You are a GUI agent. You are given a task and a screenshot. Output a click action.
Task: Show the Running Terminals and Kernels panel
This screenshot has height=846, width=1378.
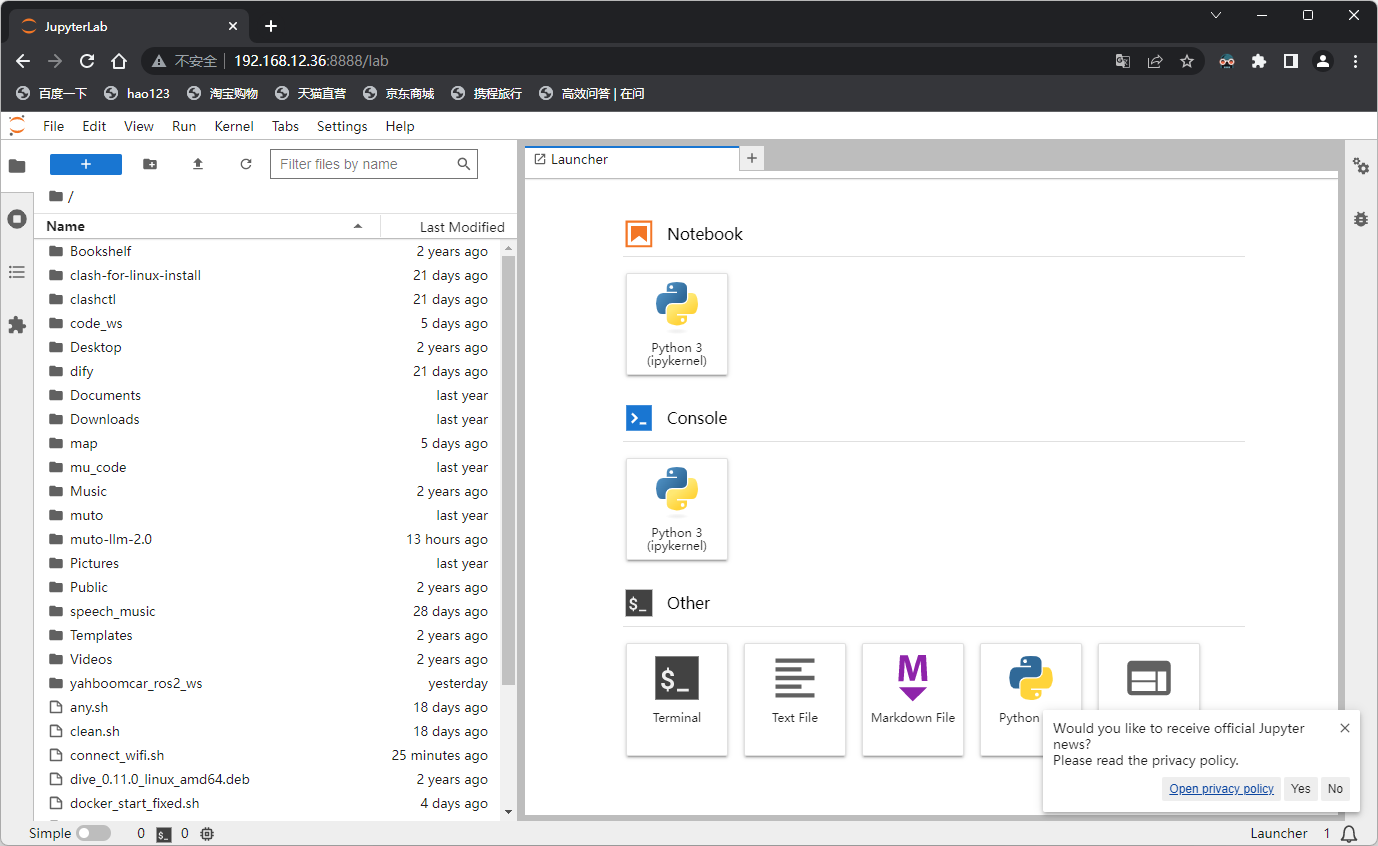click(x=17, y=219)
